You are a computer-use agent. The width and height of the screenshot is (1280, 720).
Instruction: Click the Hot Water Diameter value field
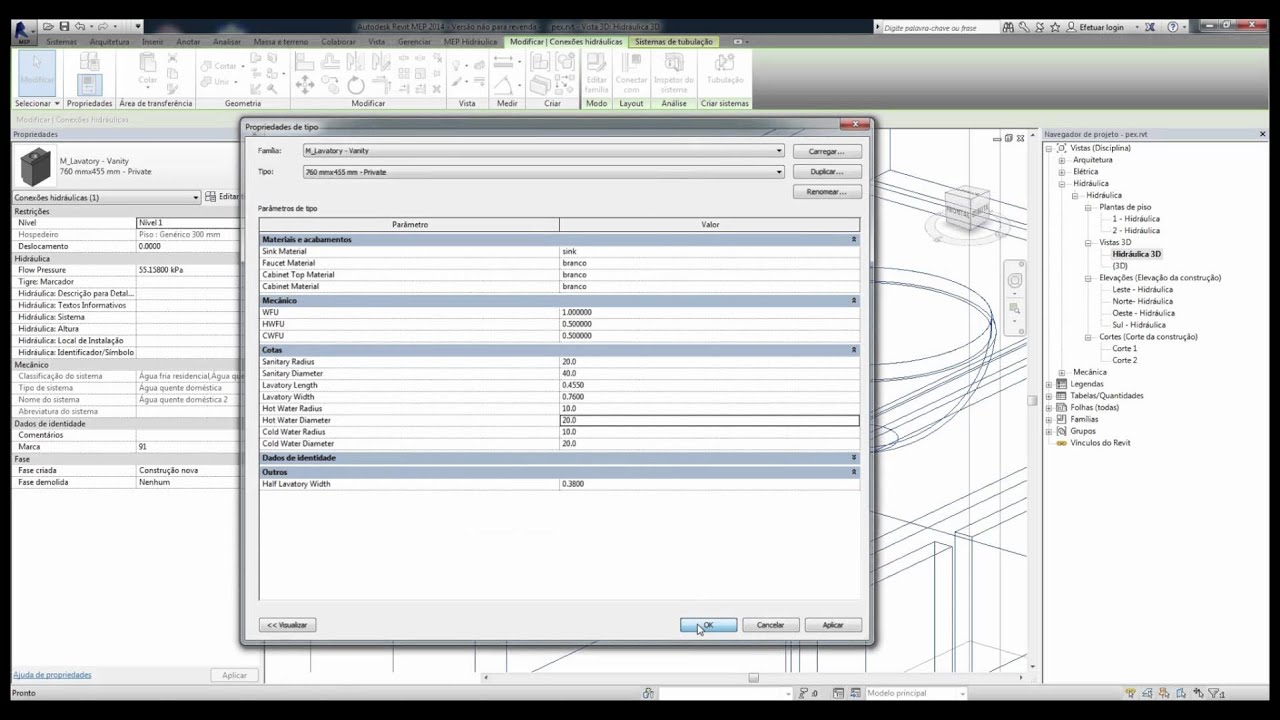(709, 420)
